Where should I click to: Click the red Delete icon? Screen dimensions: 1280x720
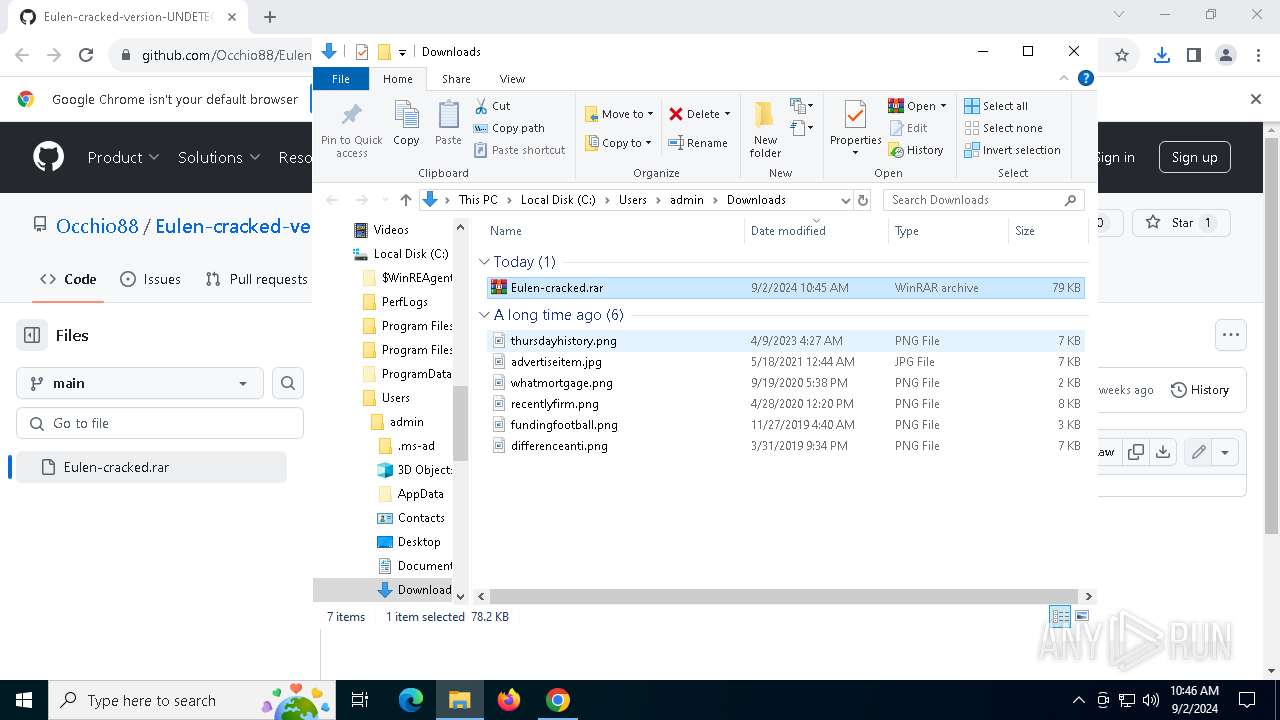point(676,114)
